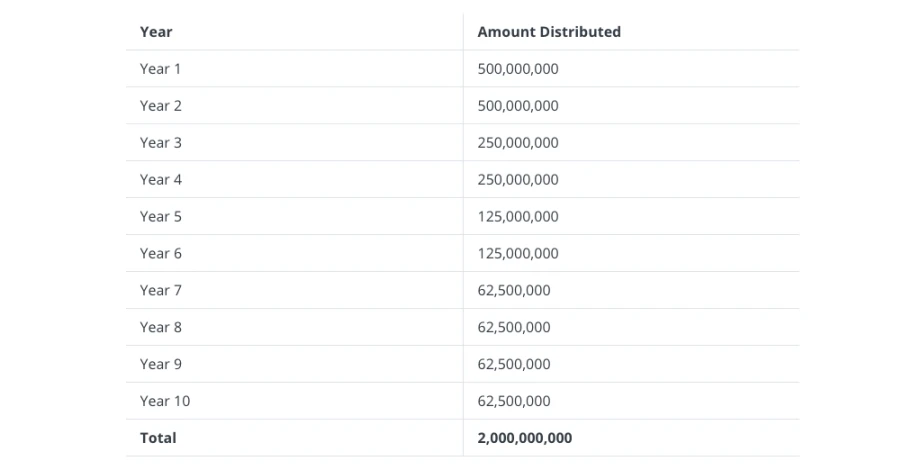This screenshot has height=470, width=921.
Task: Click the "Amount Distributed" column header
Action: point(549,32)
